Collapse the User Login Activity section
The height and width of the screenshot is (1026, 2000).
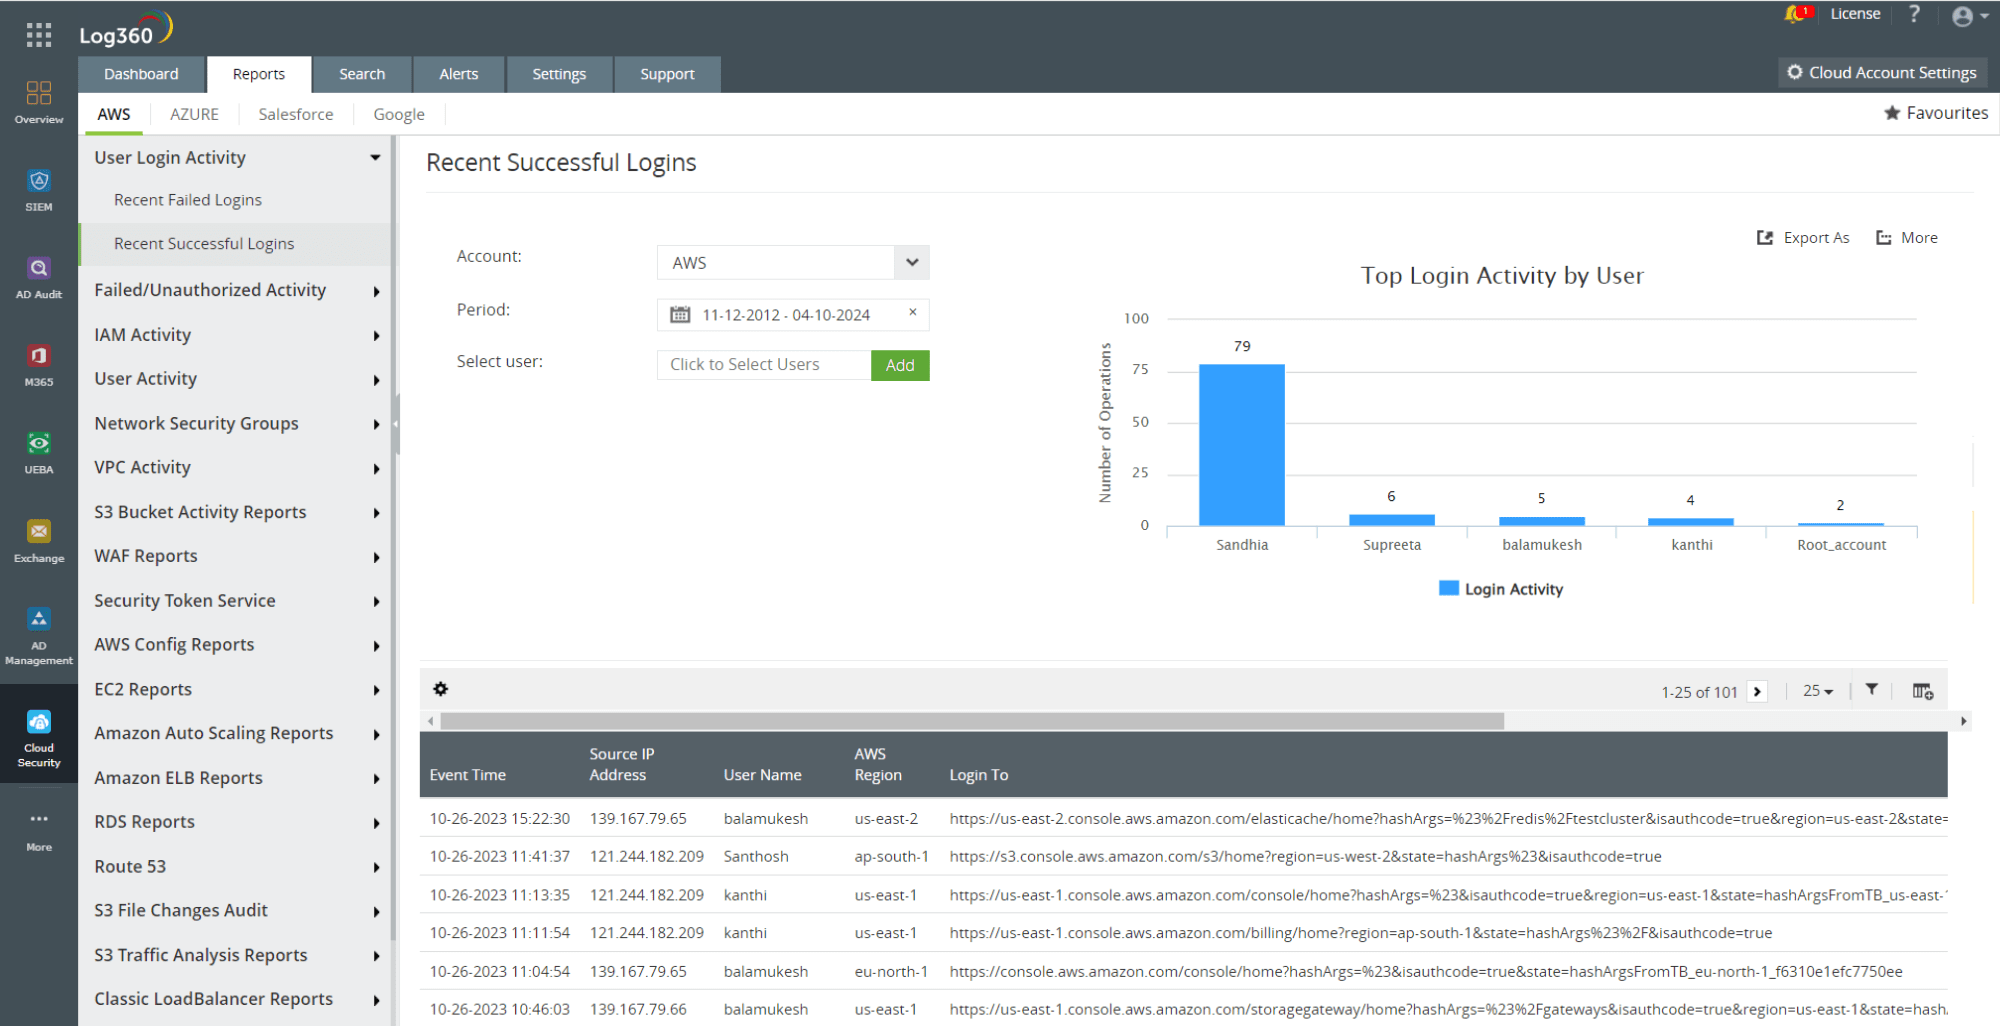(375, 157)
